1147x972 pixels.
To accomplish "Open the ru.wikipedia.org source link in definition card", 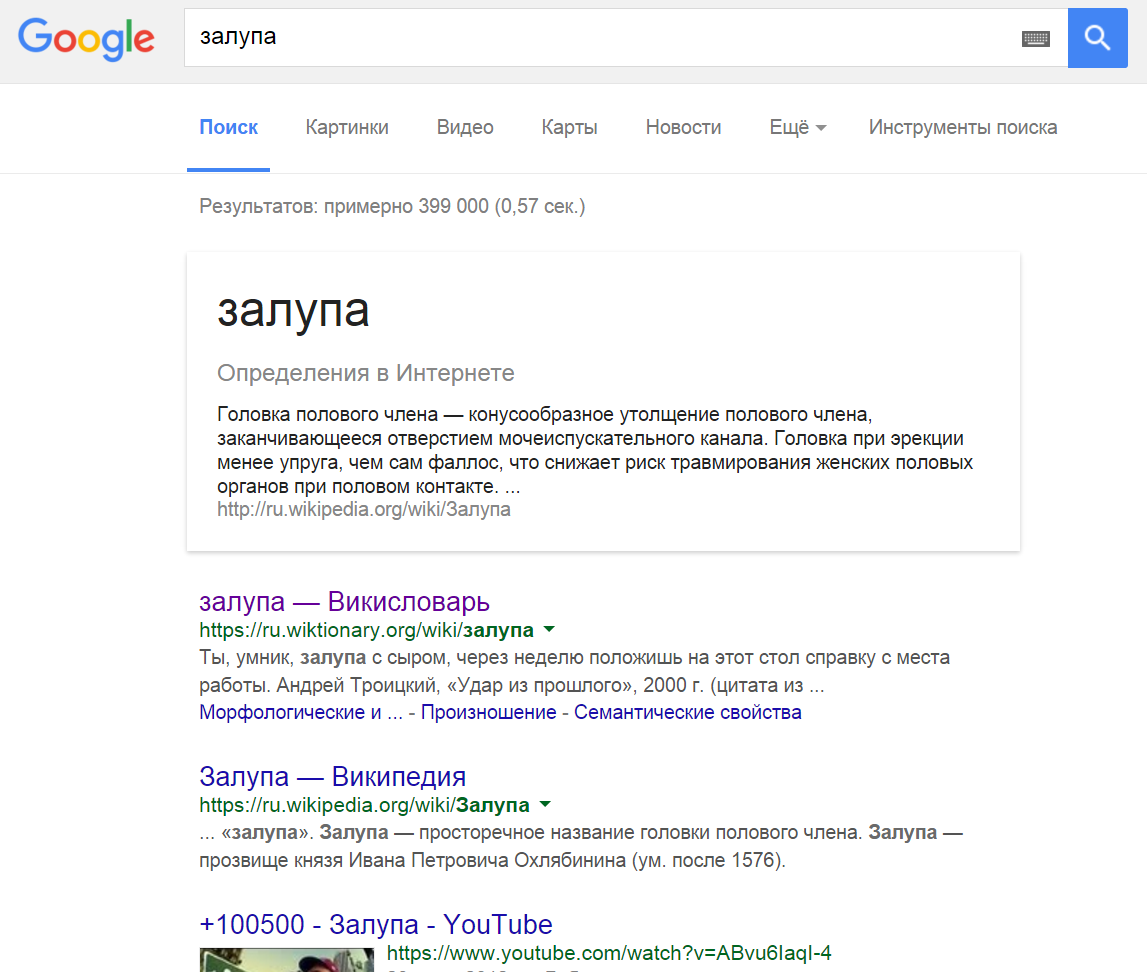I will click(x=364, y=509).
